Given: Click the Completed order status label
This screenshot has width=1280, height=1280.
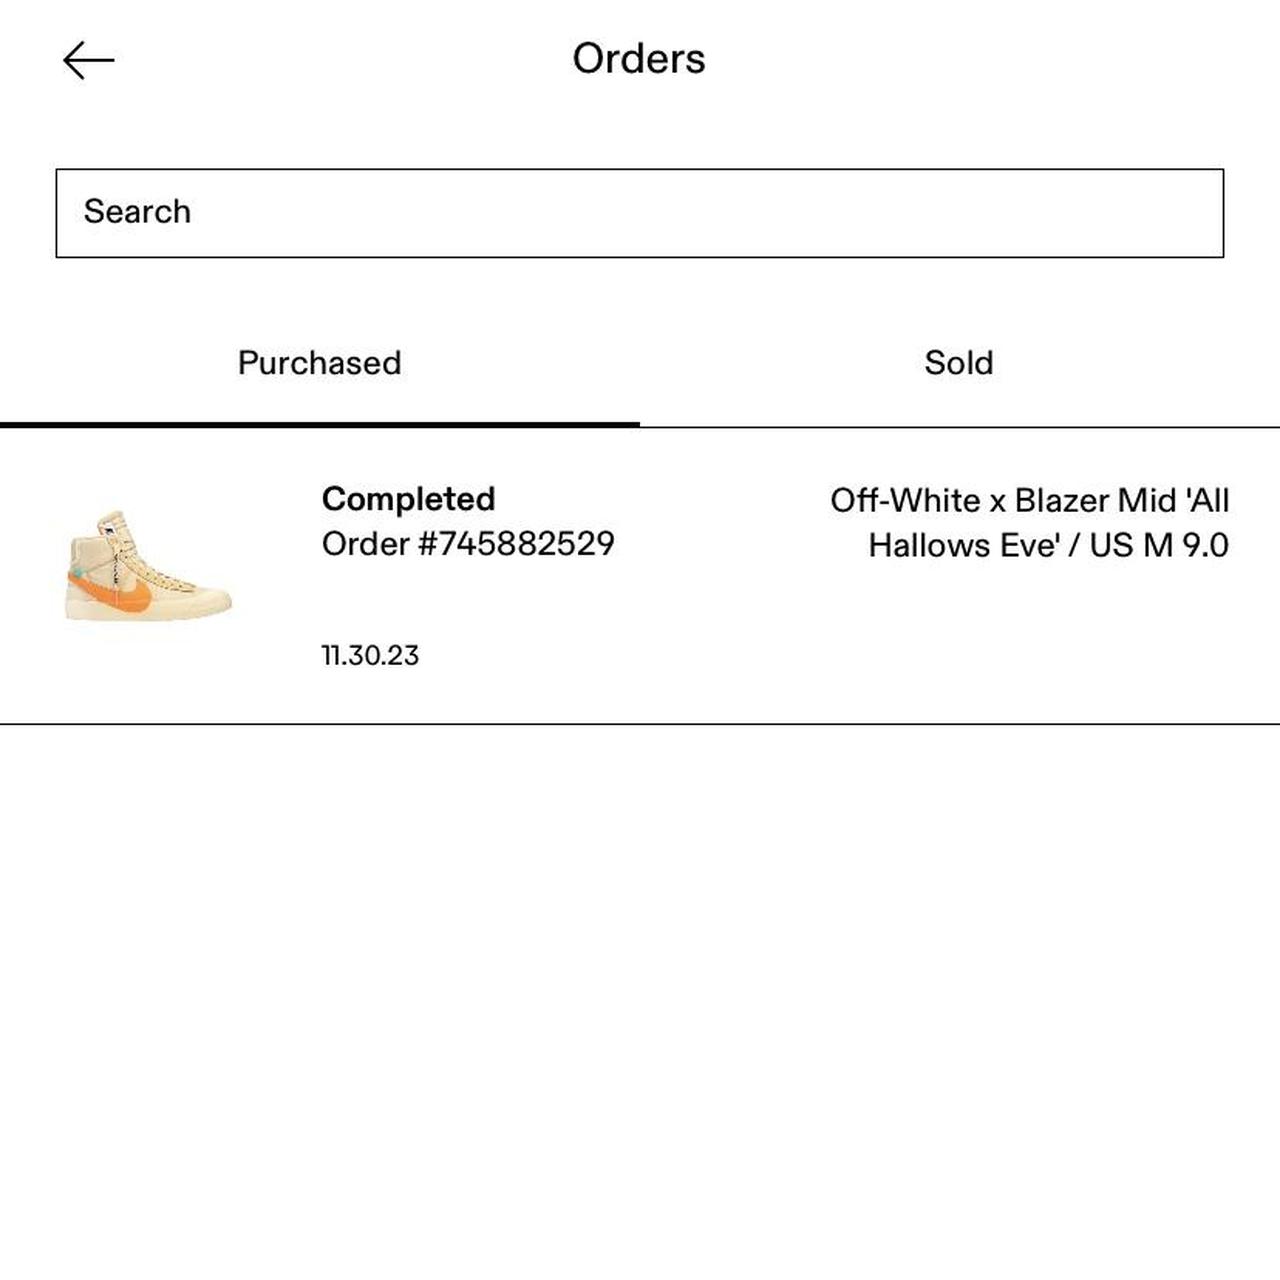Looking at the screenshot, I should (408, 499).
